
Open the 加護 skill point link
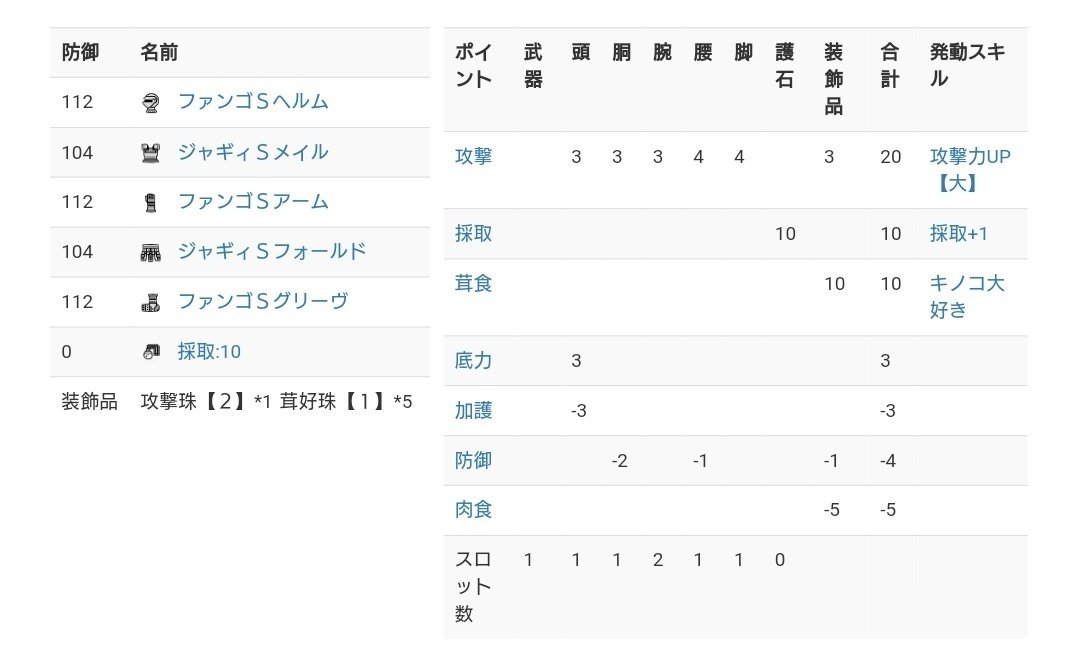click(473, 411)
